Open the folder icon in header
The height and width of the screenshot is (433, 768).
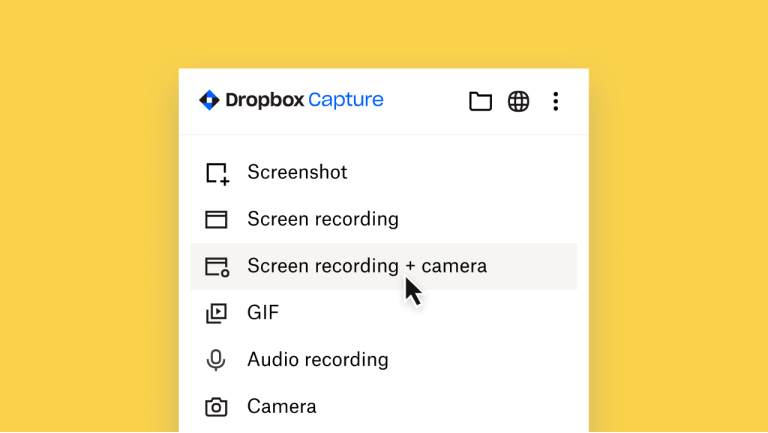(480, 101)
